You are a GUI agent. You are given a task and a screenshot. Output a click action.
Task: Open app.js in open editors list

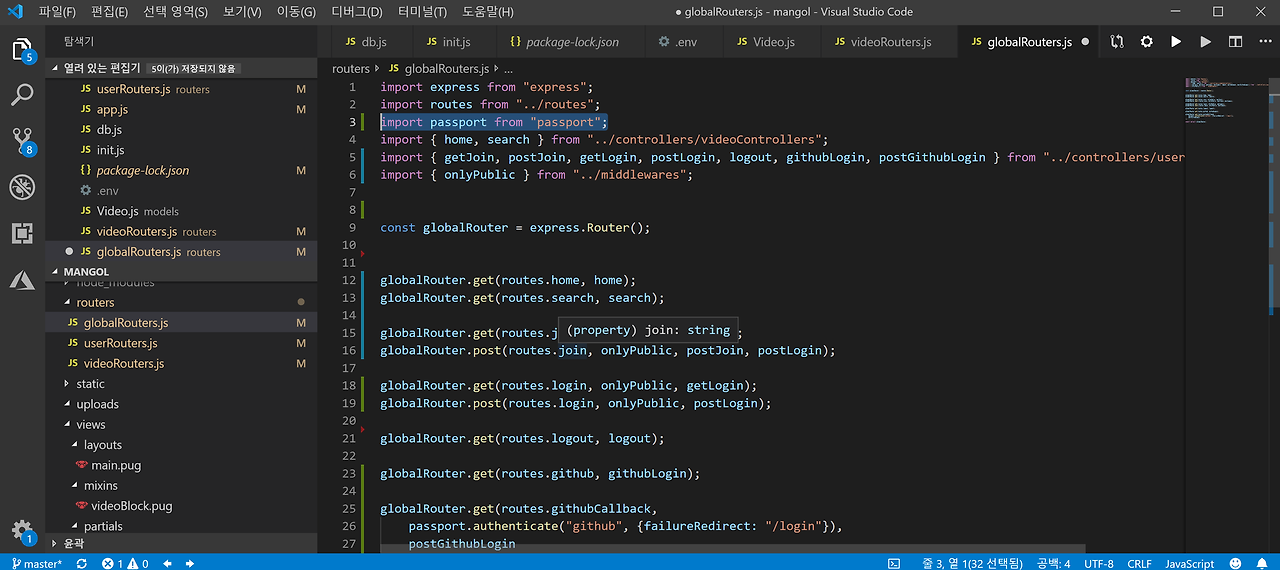click(x=180, y=109)
